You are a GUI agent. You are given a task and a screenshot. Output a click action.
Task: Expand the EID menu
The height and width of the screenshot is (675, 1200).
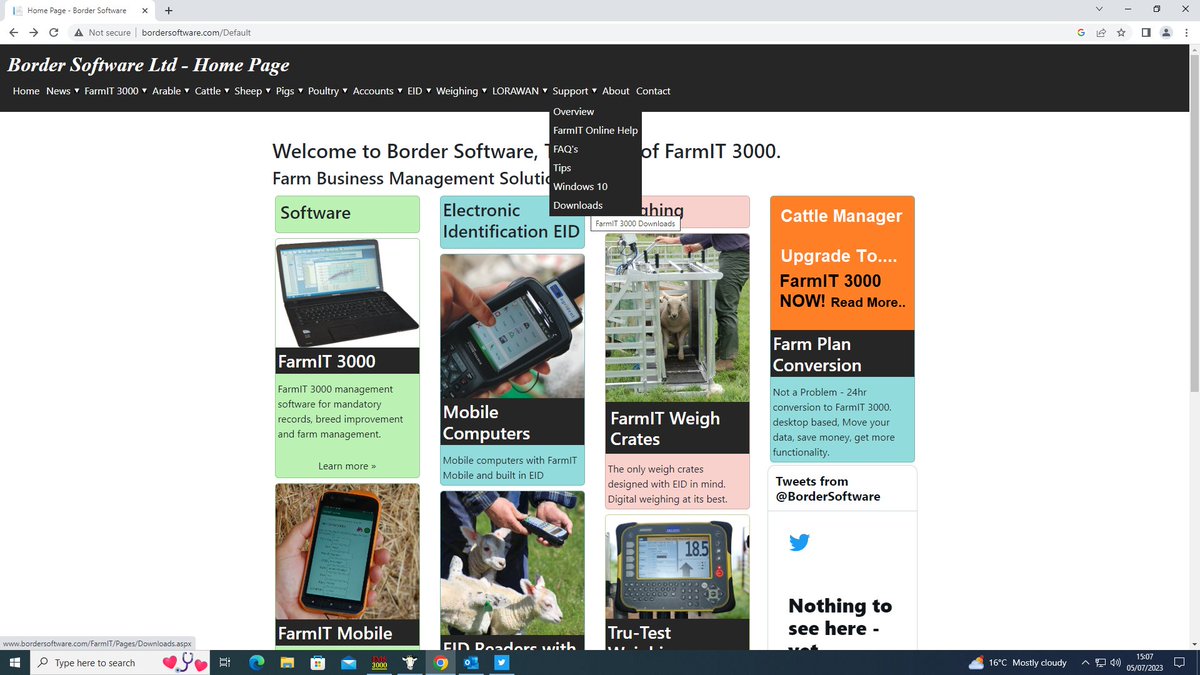click(419, 91)
